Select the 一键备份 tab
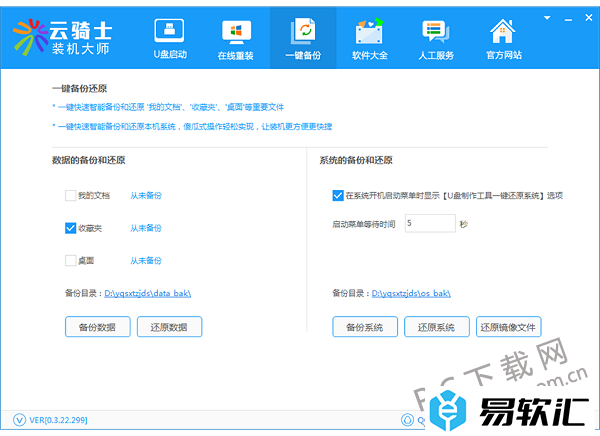The width and height of the screenshot is (600, 436). click(303, 38)
